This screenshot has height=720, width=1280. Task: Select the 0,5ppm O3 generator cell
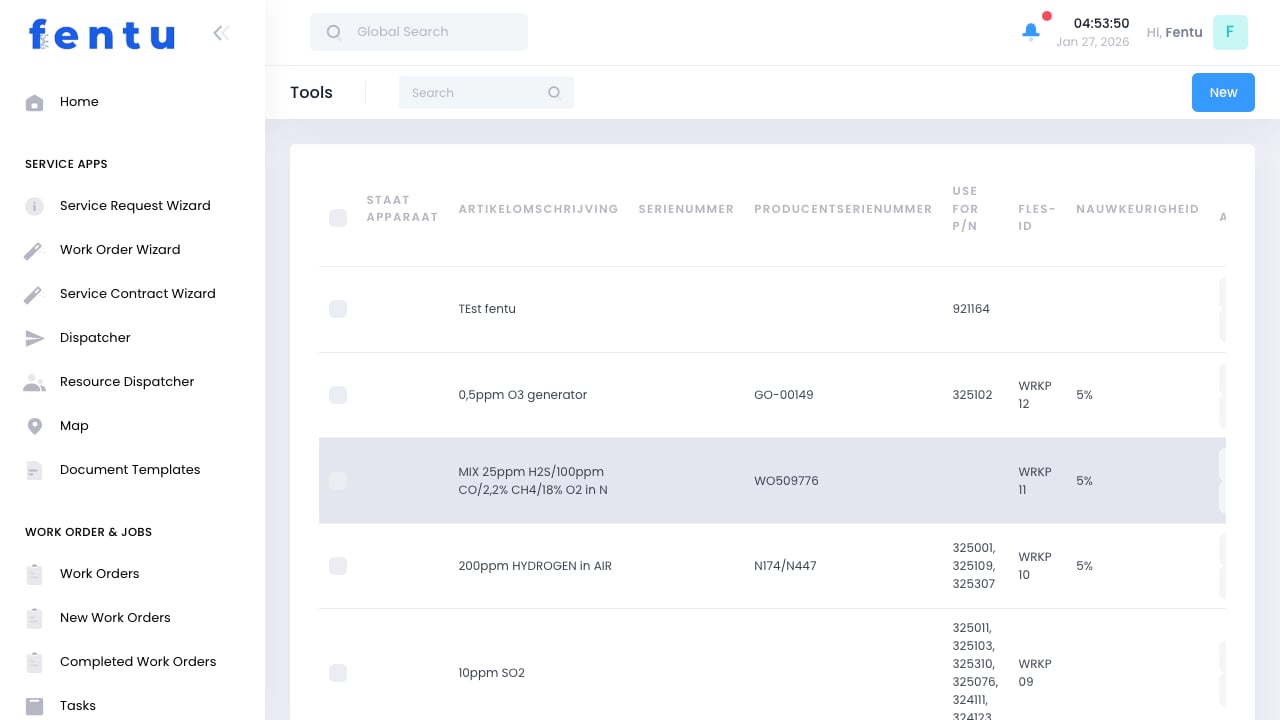523,395
